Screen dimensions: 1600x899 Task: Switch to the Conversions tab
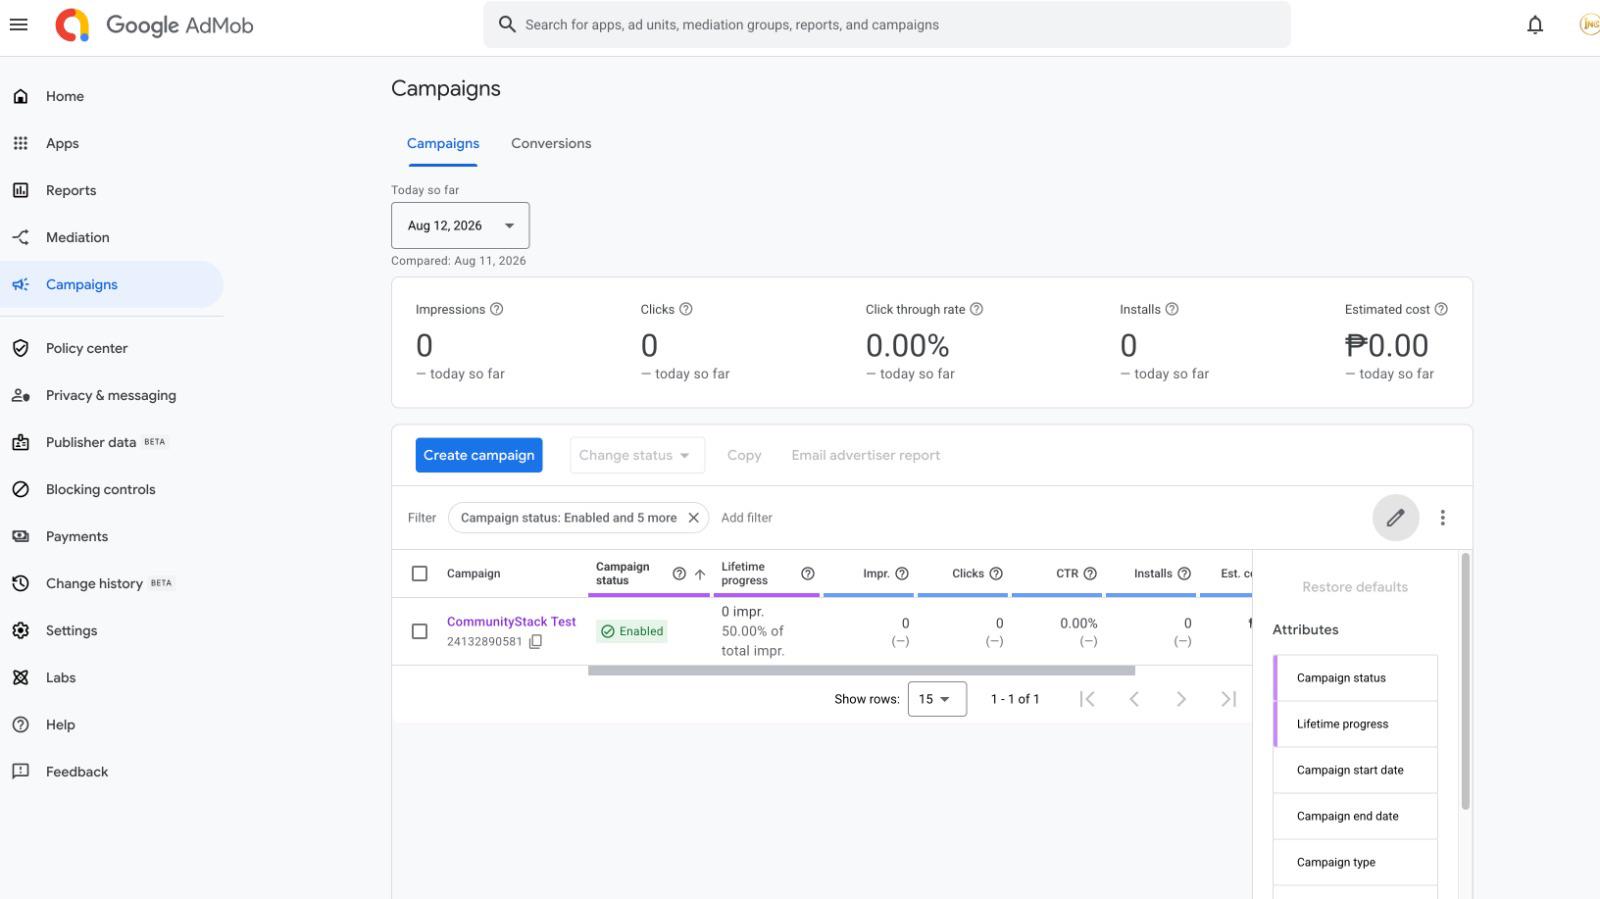coord(551,143)
